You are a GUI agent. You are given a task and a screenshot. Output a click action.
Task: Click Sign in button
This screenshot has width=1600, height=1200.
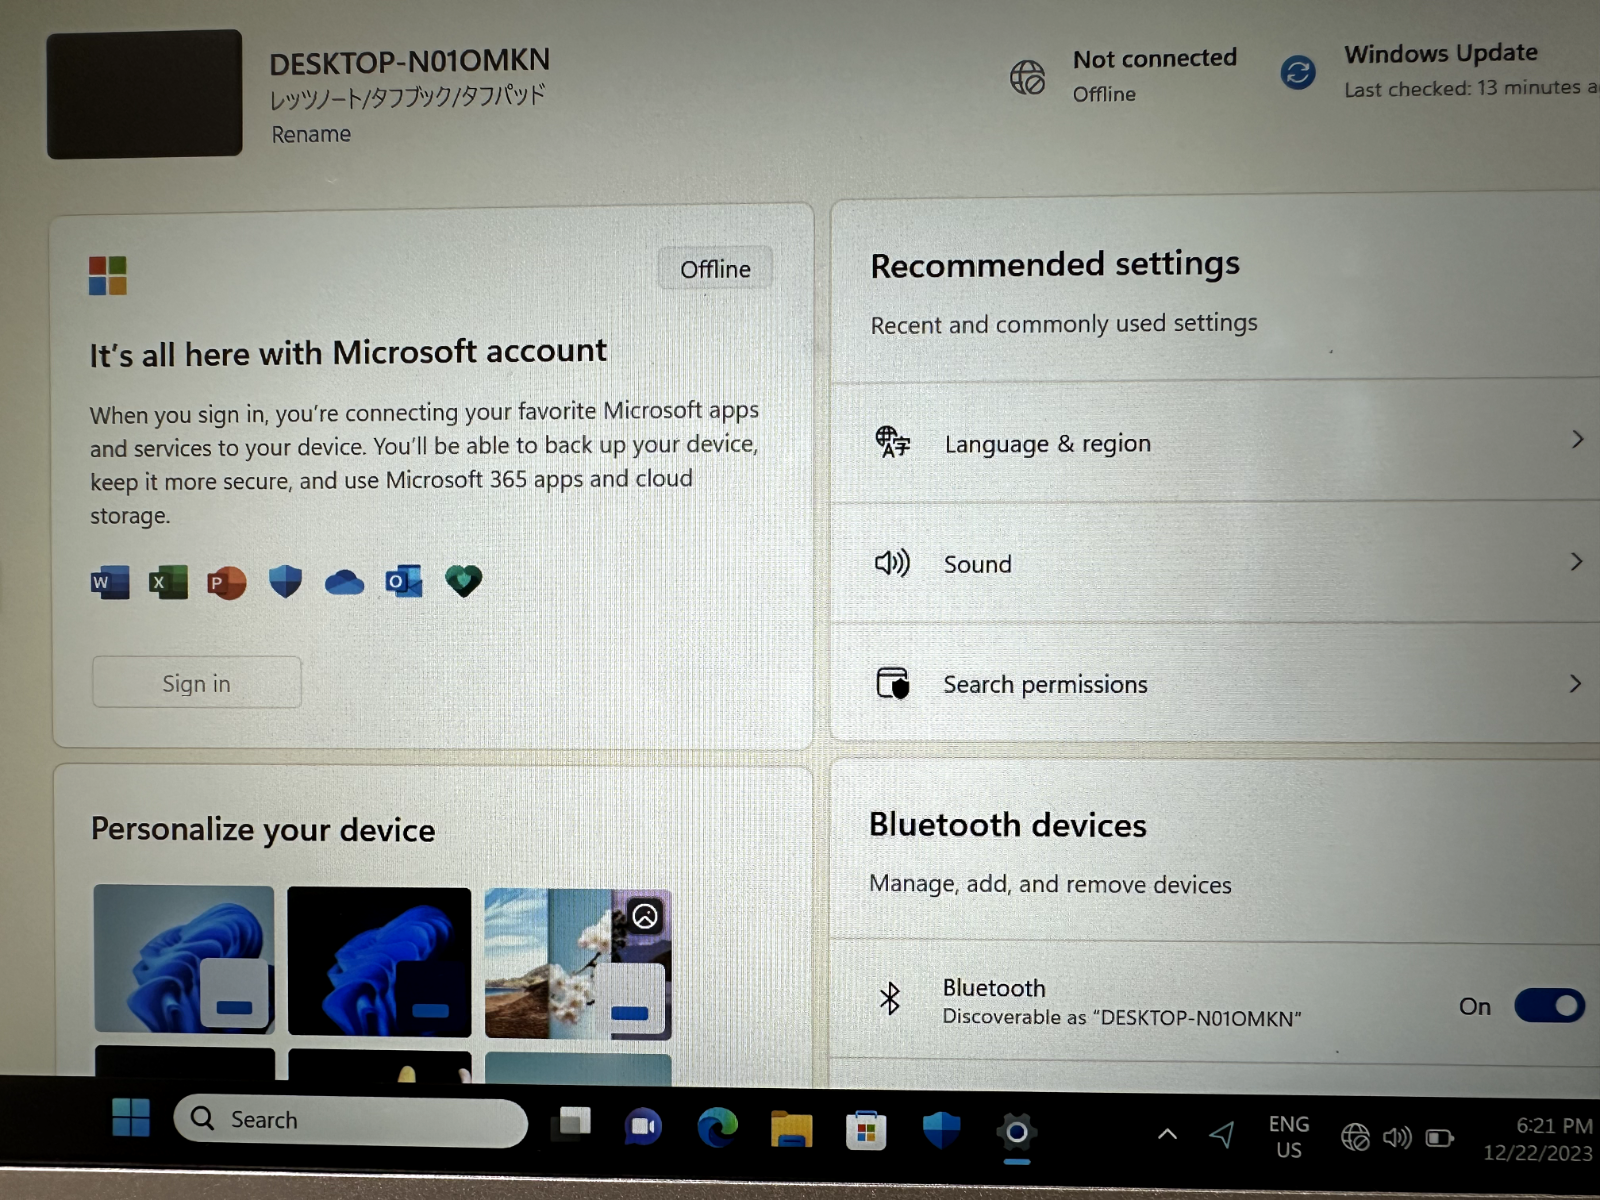(197, 683)
